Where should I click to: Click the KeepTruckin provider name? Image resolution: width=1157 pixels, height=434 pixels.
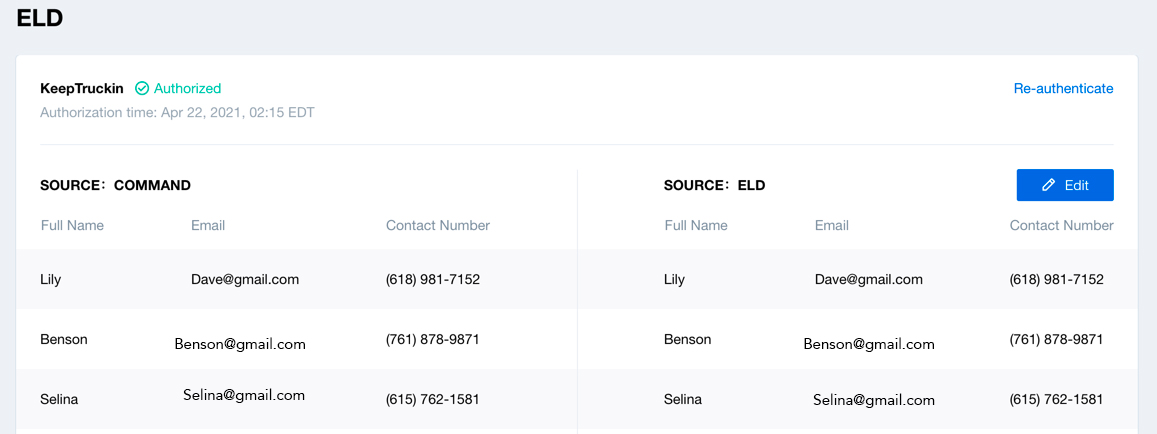(82, 88)
